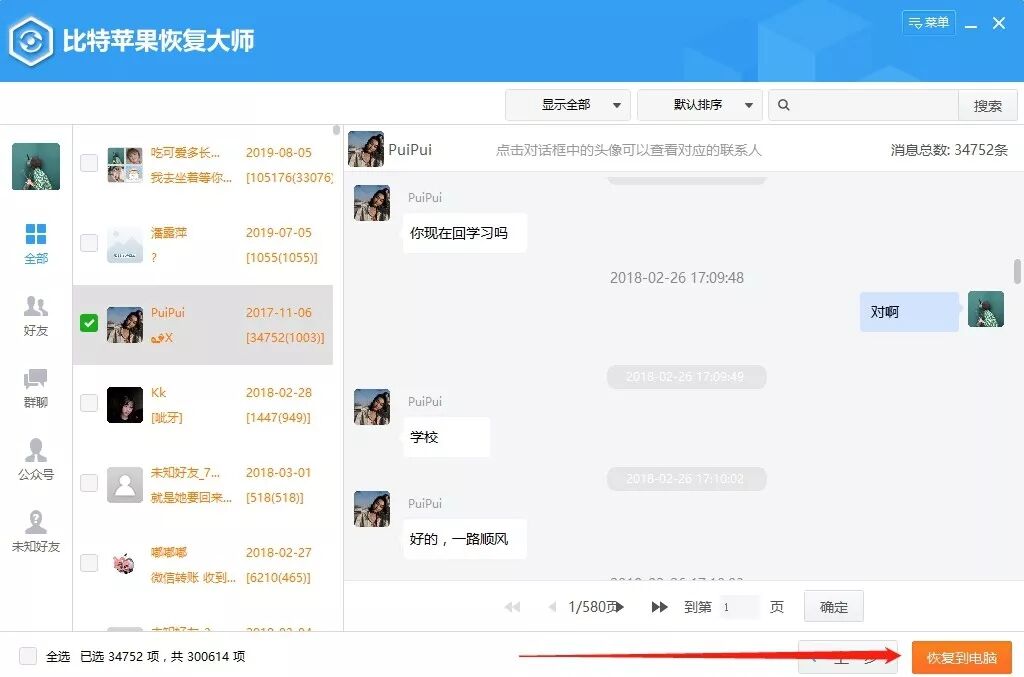Image resolution: width=1024 pixels, height=677 pixels.
Task: Select the 未知好友 category tab
Action: [36, 531]
